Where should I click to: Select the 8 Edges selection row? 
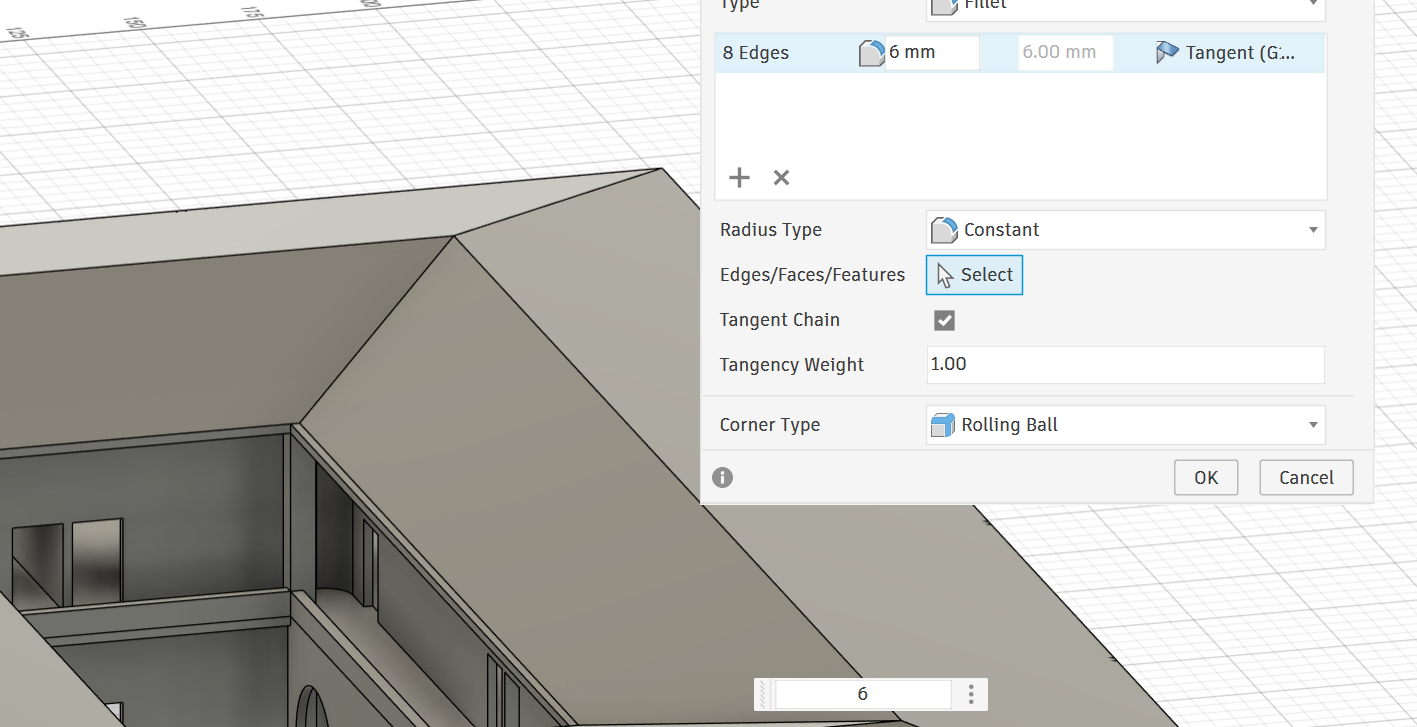coord(1020,53)
